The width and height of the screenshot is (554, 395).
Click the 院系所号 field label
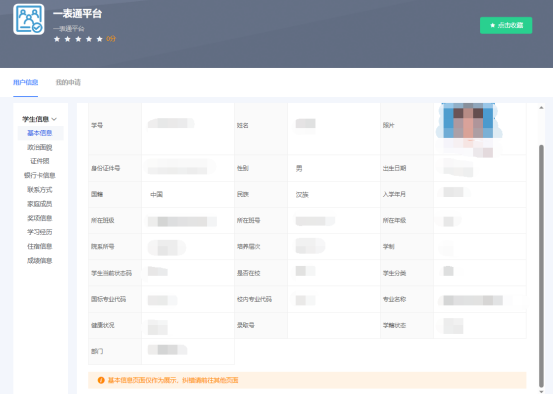pyautogui.click(x=102, y=247)
